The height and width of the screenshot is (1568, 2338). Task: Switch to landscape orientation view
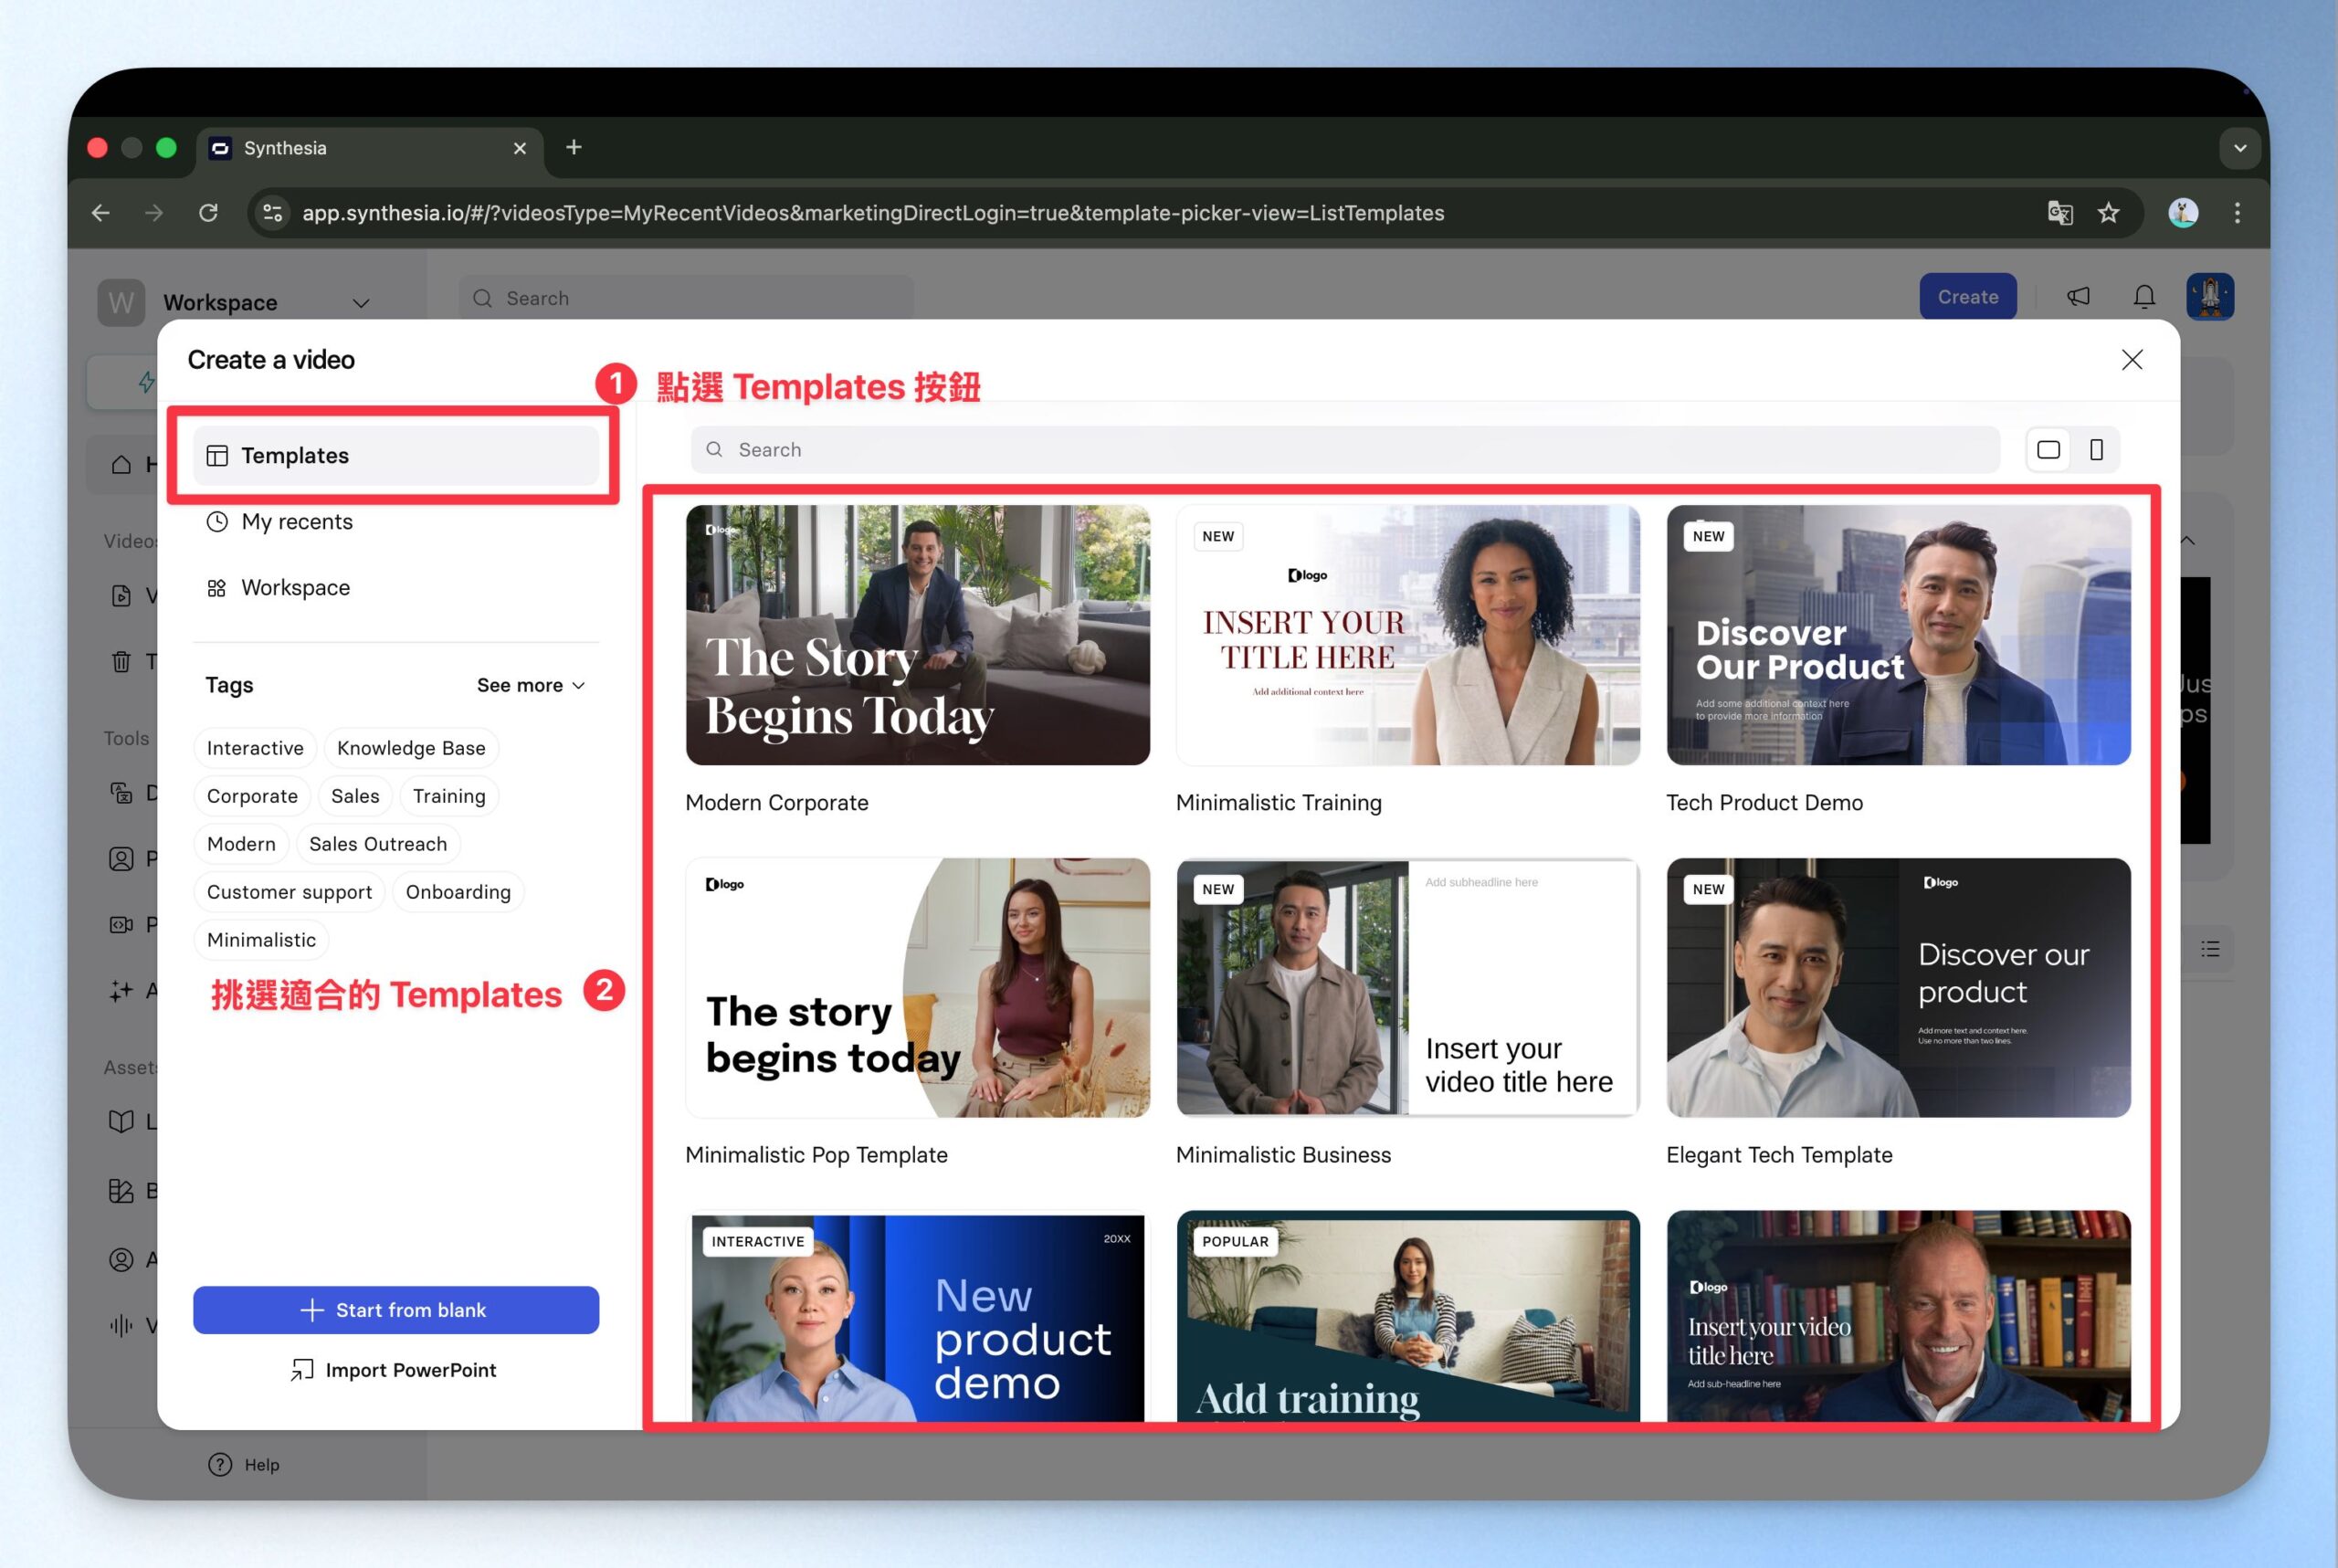pyautogui.click(x=2048, y=450)
